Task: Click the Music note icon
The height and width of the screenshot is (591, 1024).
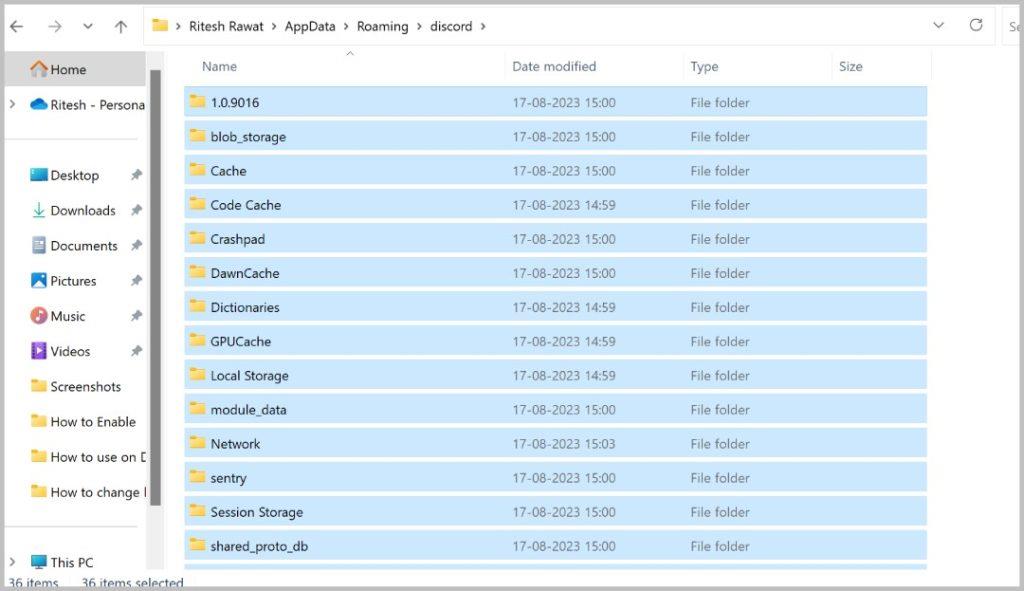Action: (39, 316)
